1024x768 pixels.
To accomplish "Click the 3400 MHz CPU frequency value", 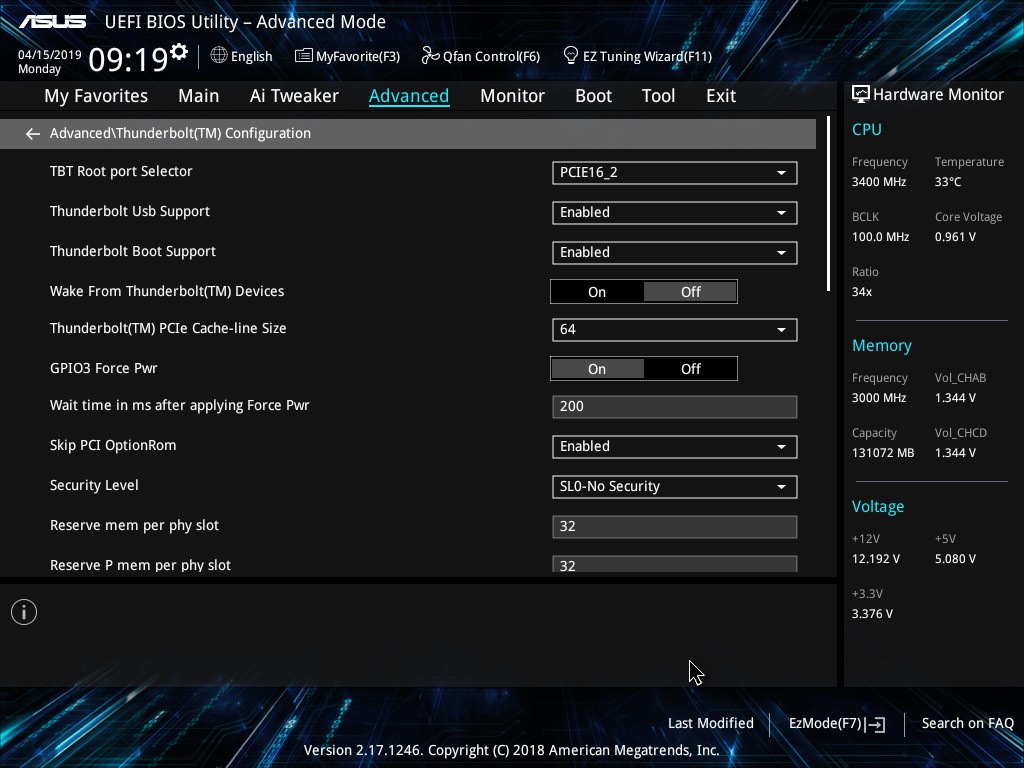I will (879, 182).
